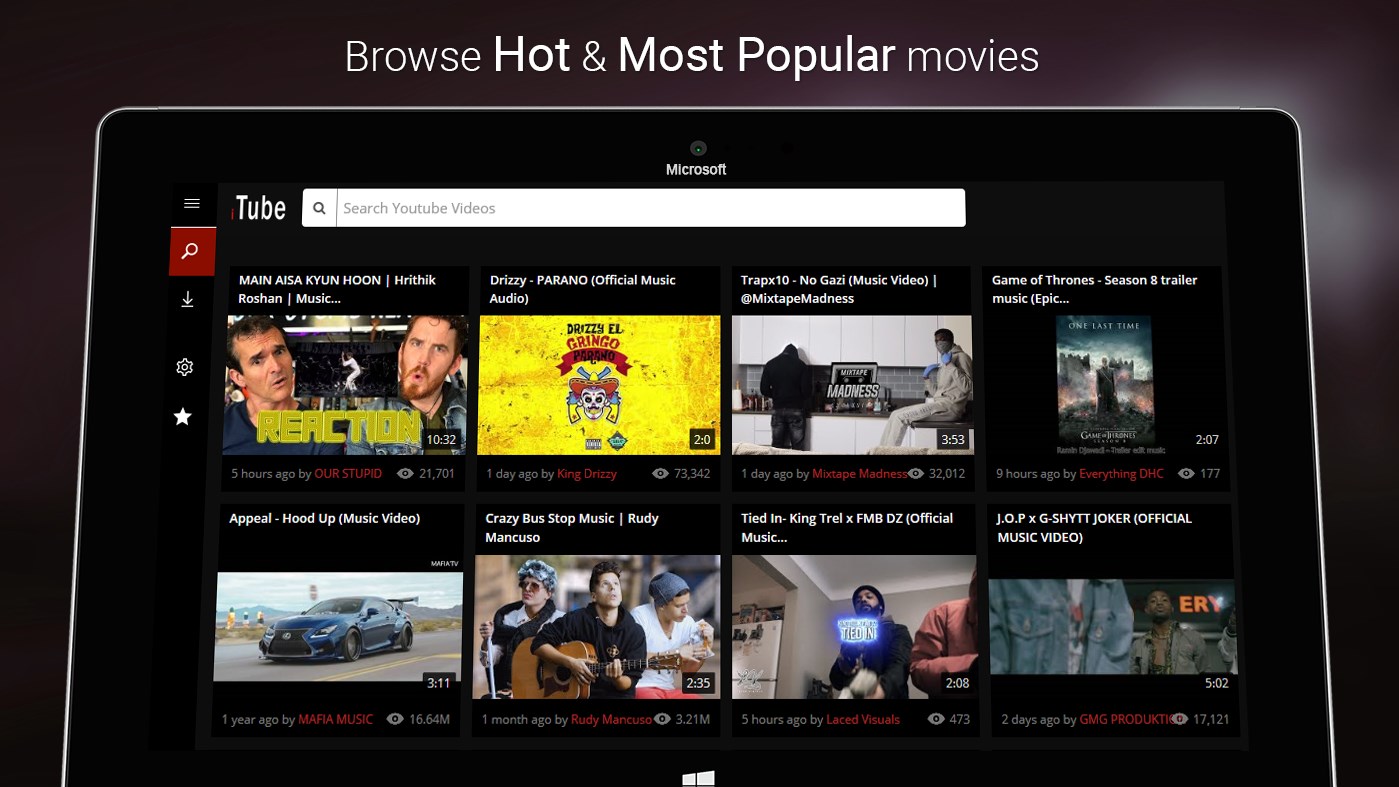1399x787 pixels.
Task: Click the eye icon beside 473 views
Action: click(936, 719)
